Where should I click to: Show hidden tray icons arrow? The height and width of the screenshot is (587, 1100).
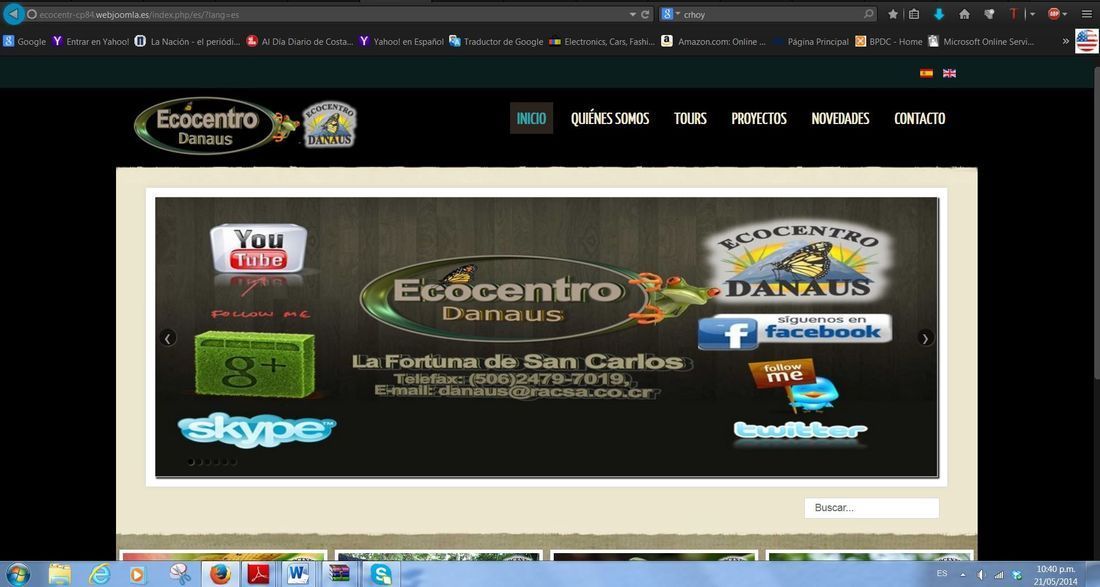click(962, 574)
